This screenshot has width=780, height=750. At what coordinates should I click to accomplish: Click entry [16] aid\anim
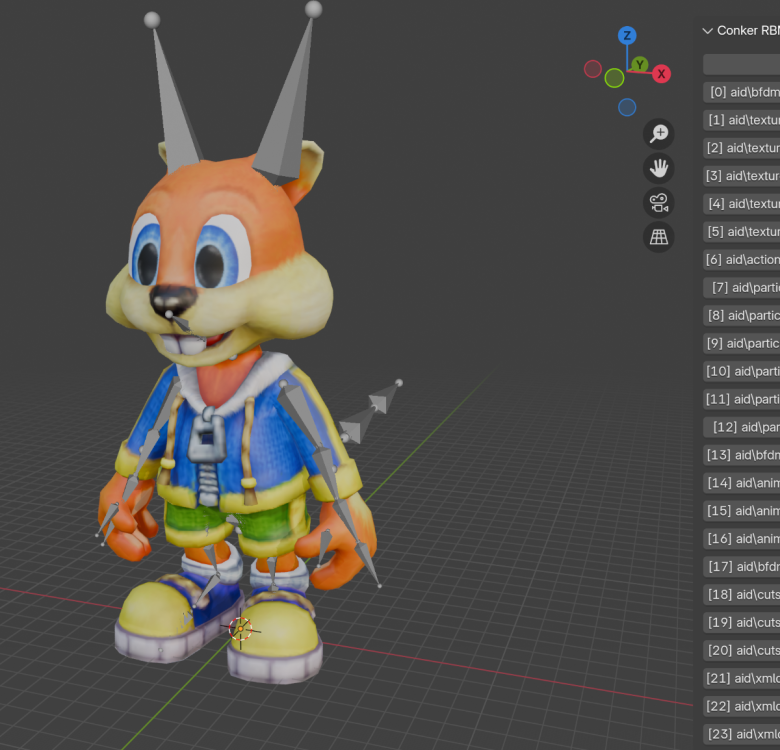tap(741, 538)
